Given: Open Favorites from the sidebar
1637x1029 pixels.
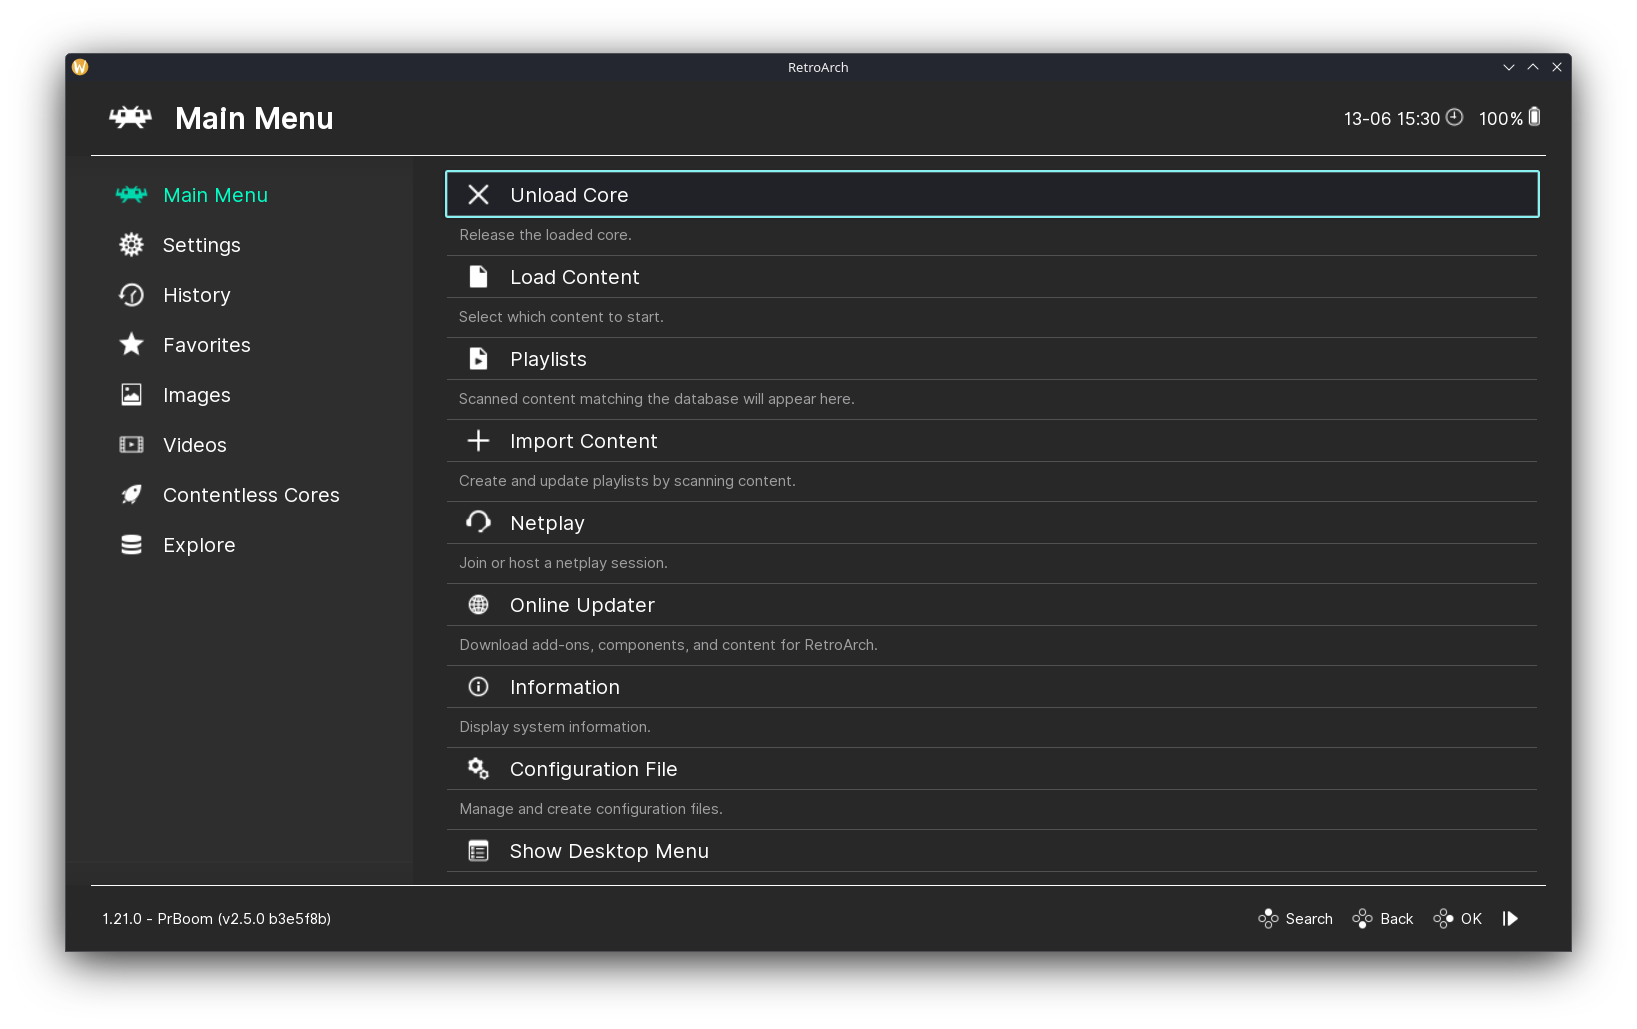Looking at the screenshot, I should 206,345.
